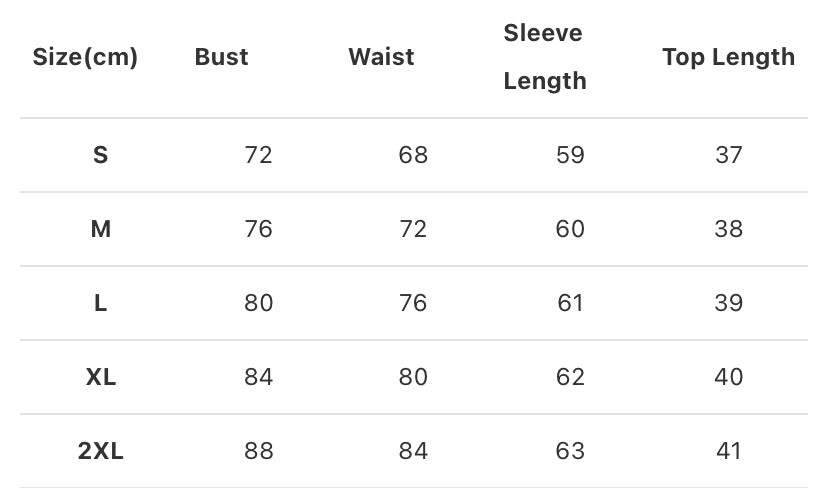
Task: Select the 2XL size row label
Action: [100, 451]
